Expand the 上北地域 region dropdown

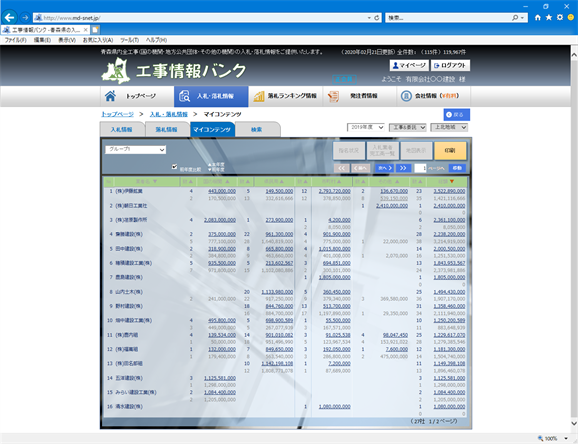pyautogui.click(x=450, y=127)
